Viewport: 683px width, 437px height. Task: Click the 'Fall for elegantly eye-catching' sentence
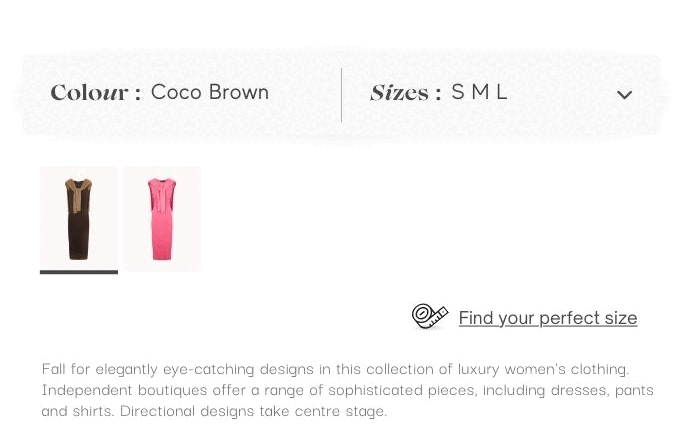coord(335,369)
